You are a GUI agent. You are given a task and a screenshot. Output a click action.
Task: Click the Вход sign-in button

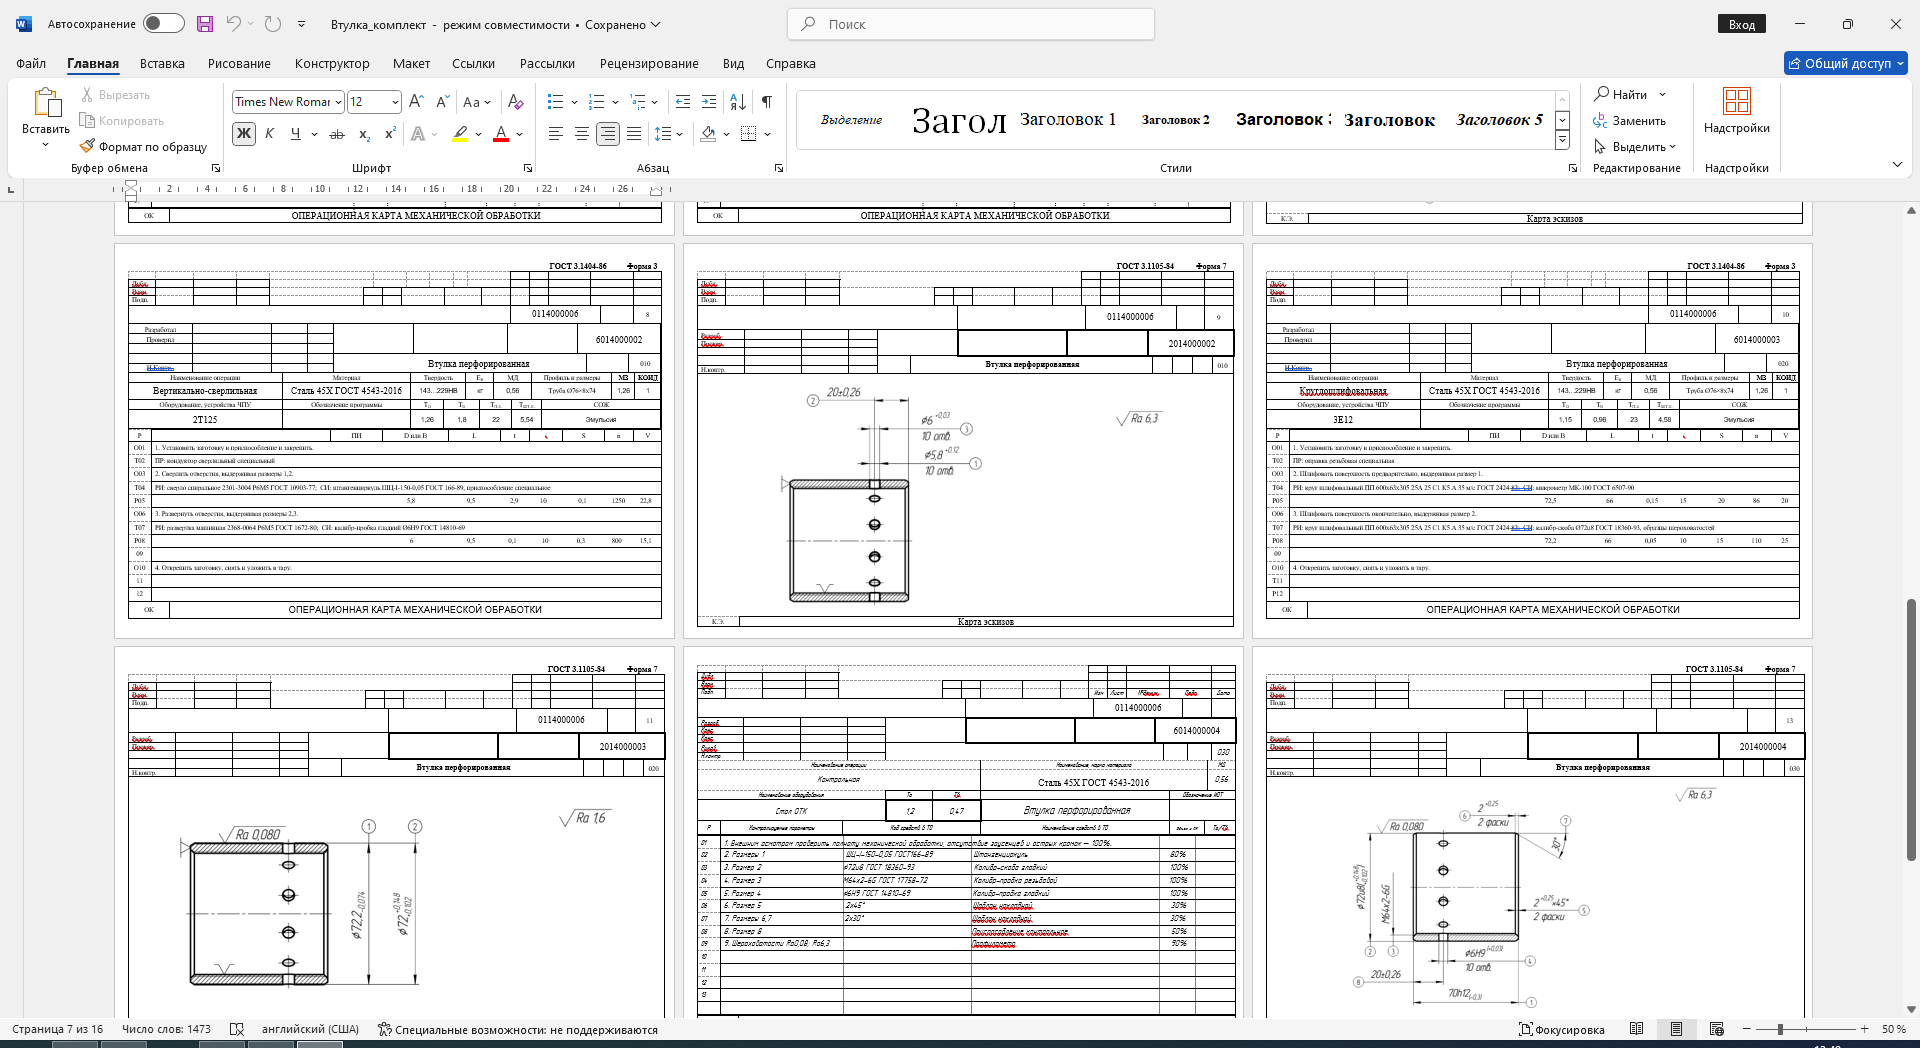pyautogui.click(x=1742, y=24)
